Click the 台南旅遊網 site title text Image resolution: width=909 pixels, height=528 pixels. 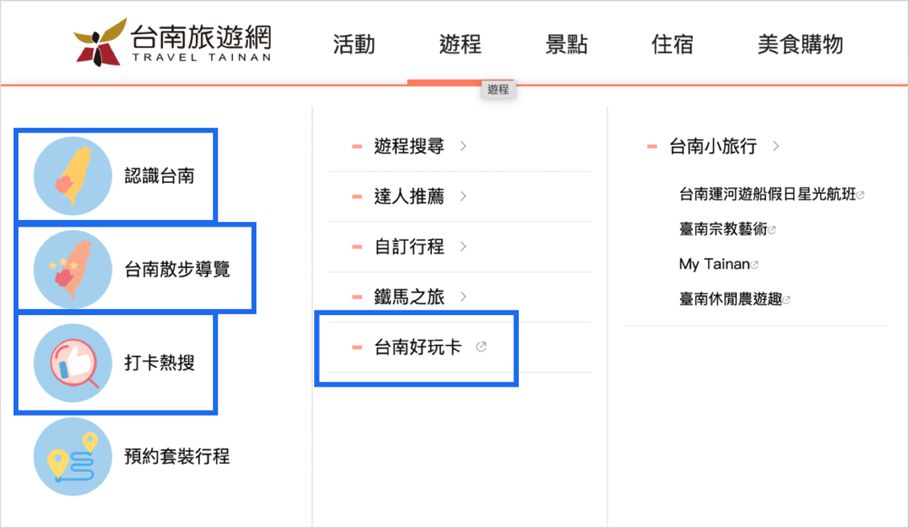(201, 37)
